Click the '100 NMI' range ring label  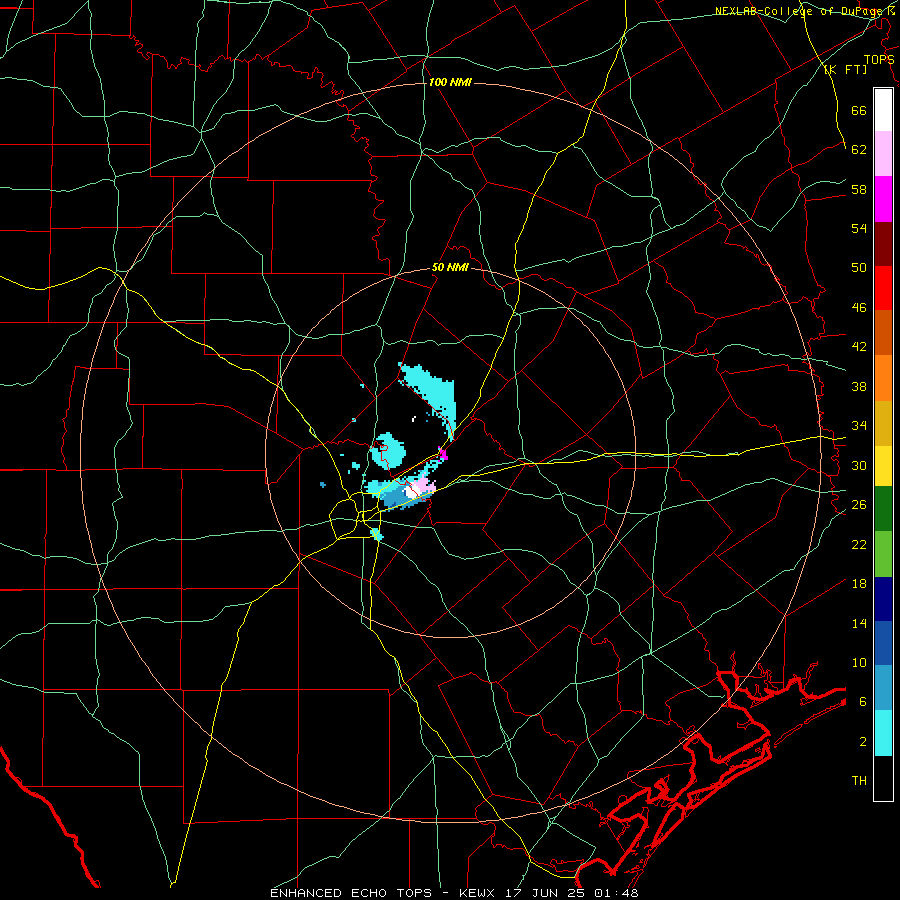[450, 82]
